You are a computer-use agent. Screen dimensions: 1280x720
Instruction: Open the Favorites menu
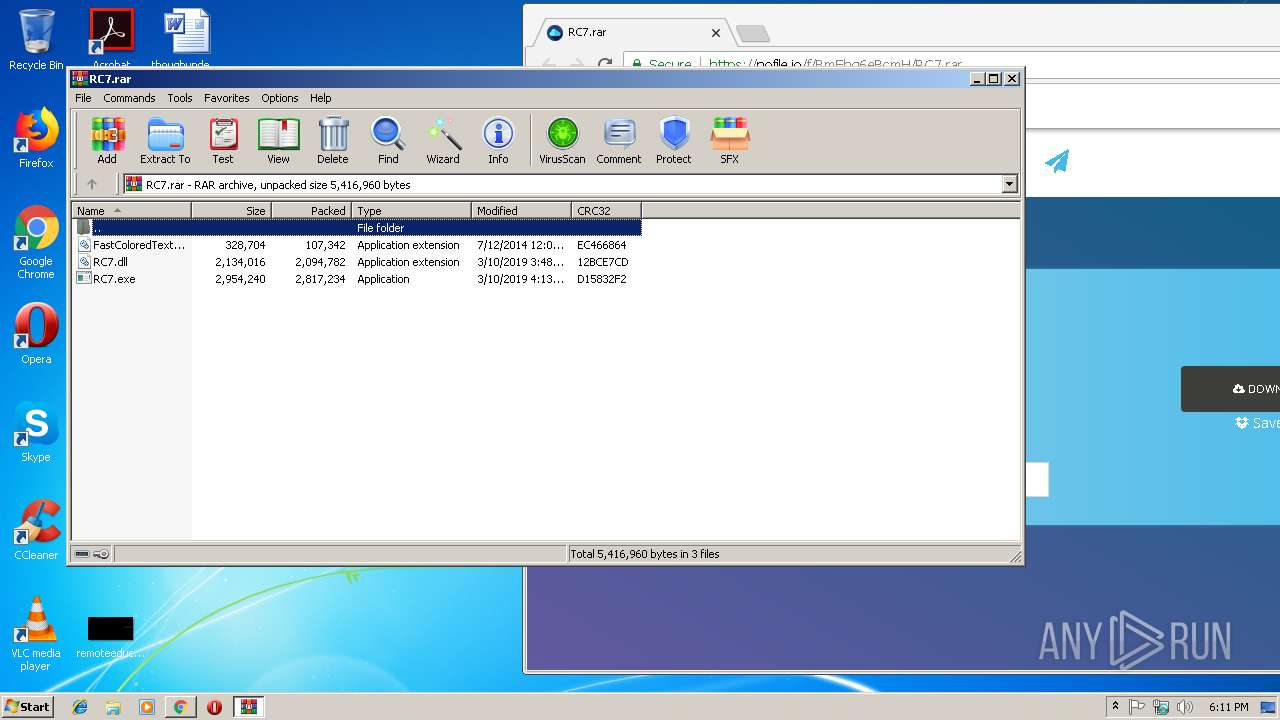[x=227, y=98]
